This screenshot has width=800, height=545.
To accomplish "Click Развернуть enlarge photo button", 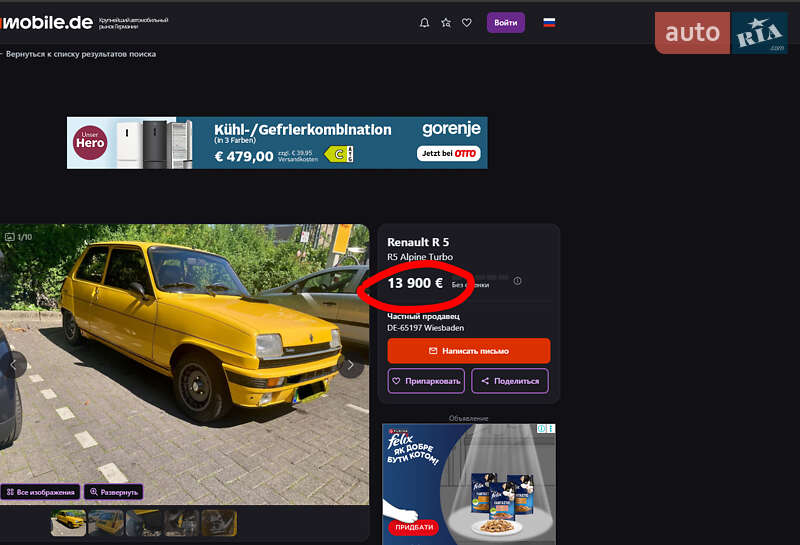I will (x=114, y=492).
